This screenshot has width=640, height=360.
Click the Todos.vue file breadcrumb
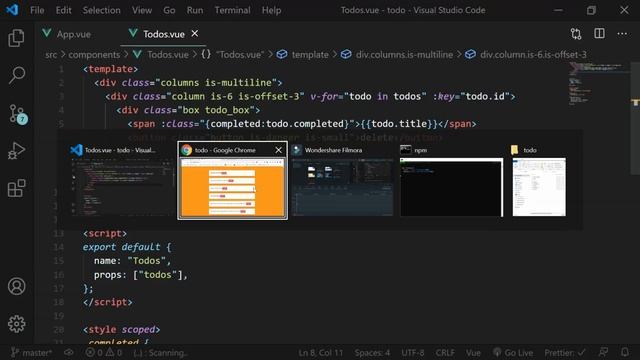coord(161,55)
